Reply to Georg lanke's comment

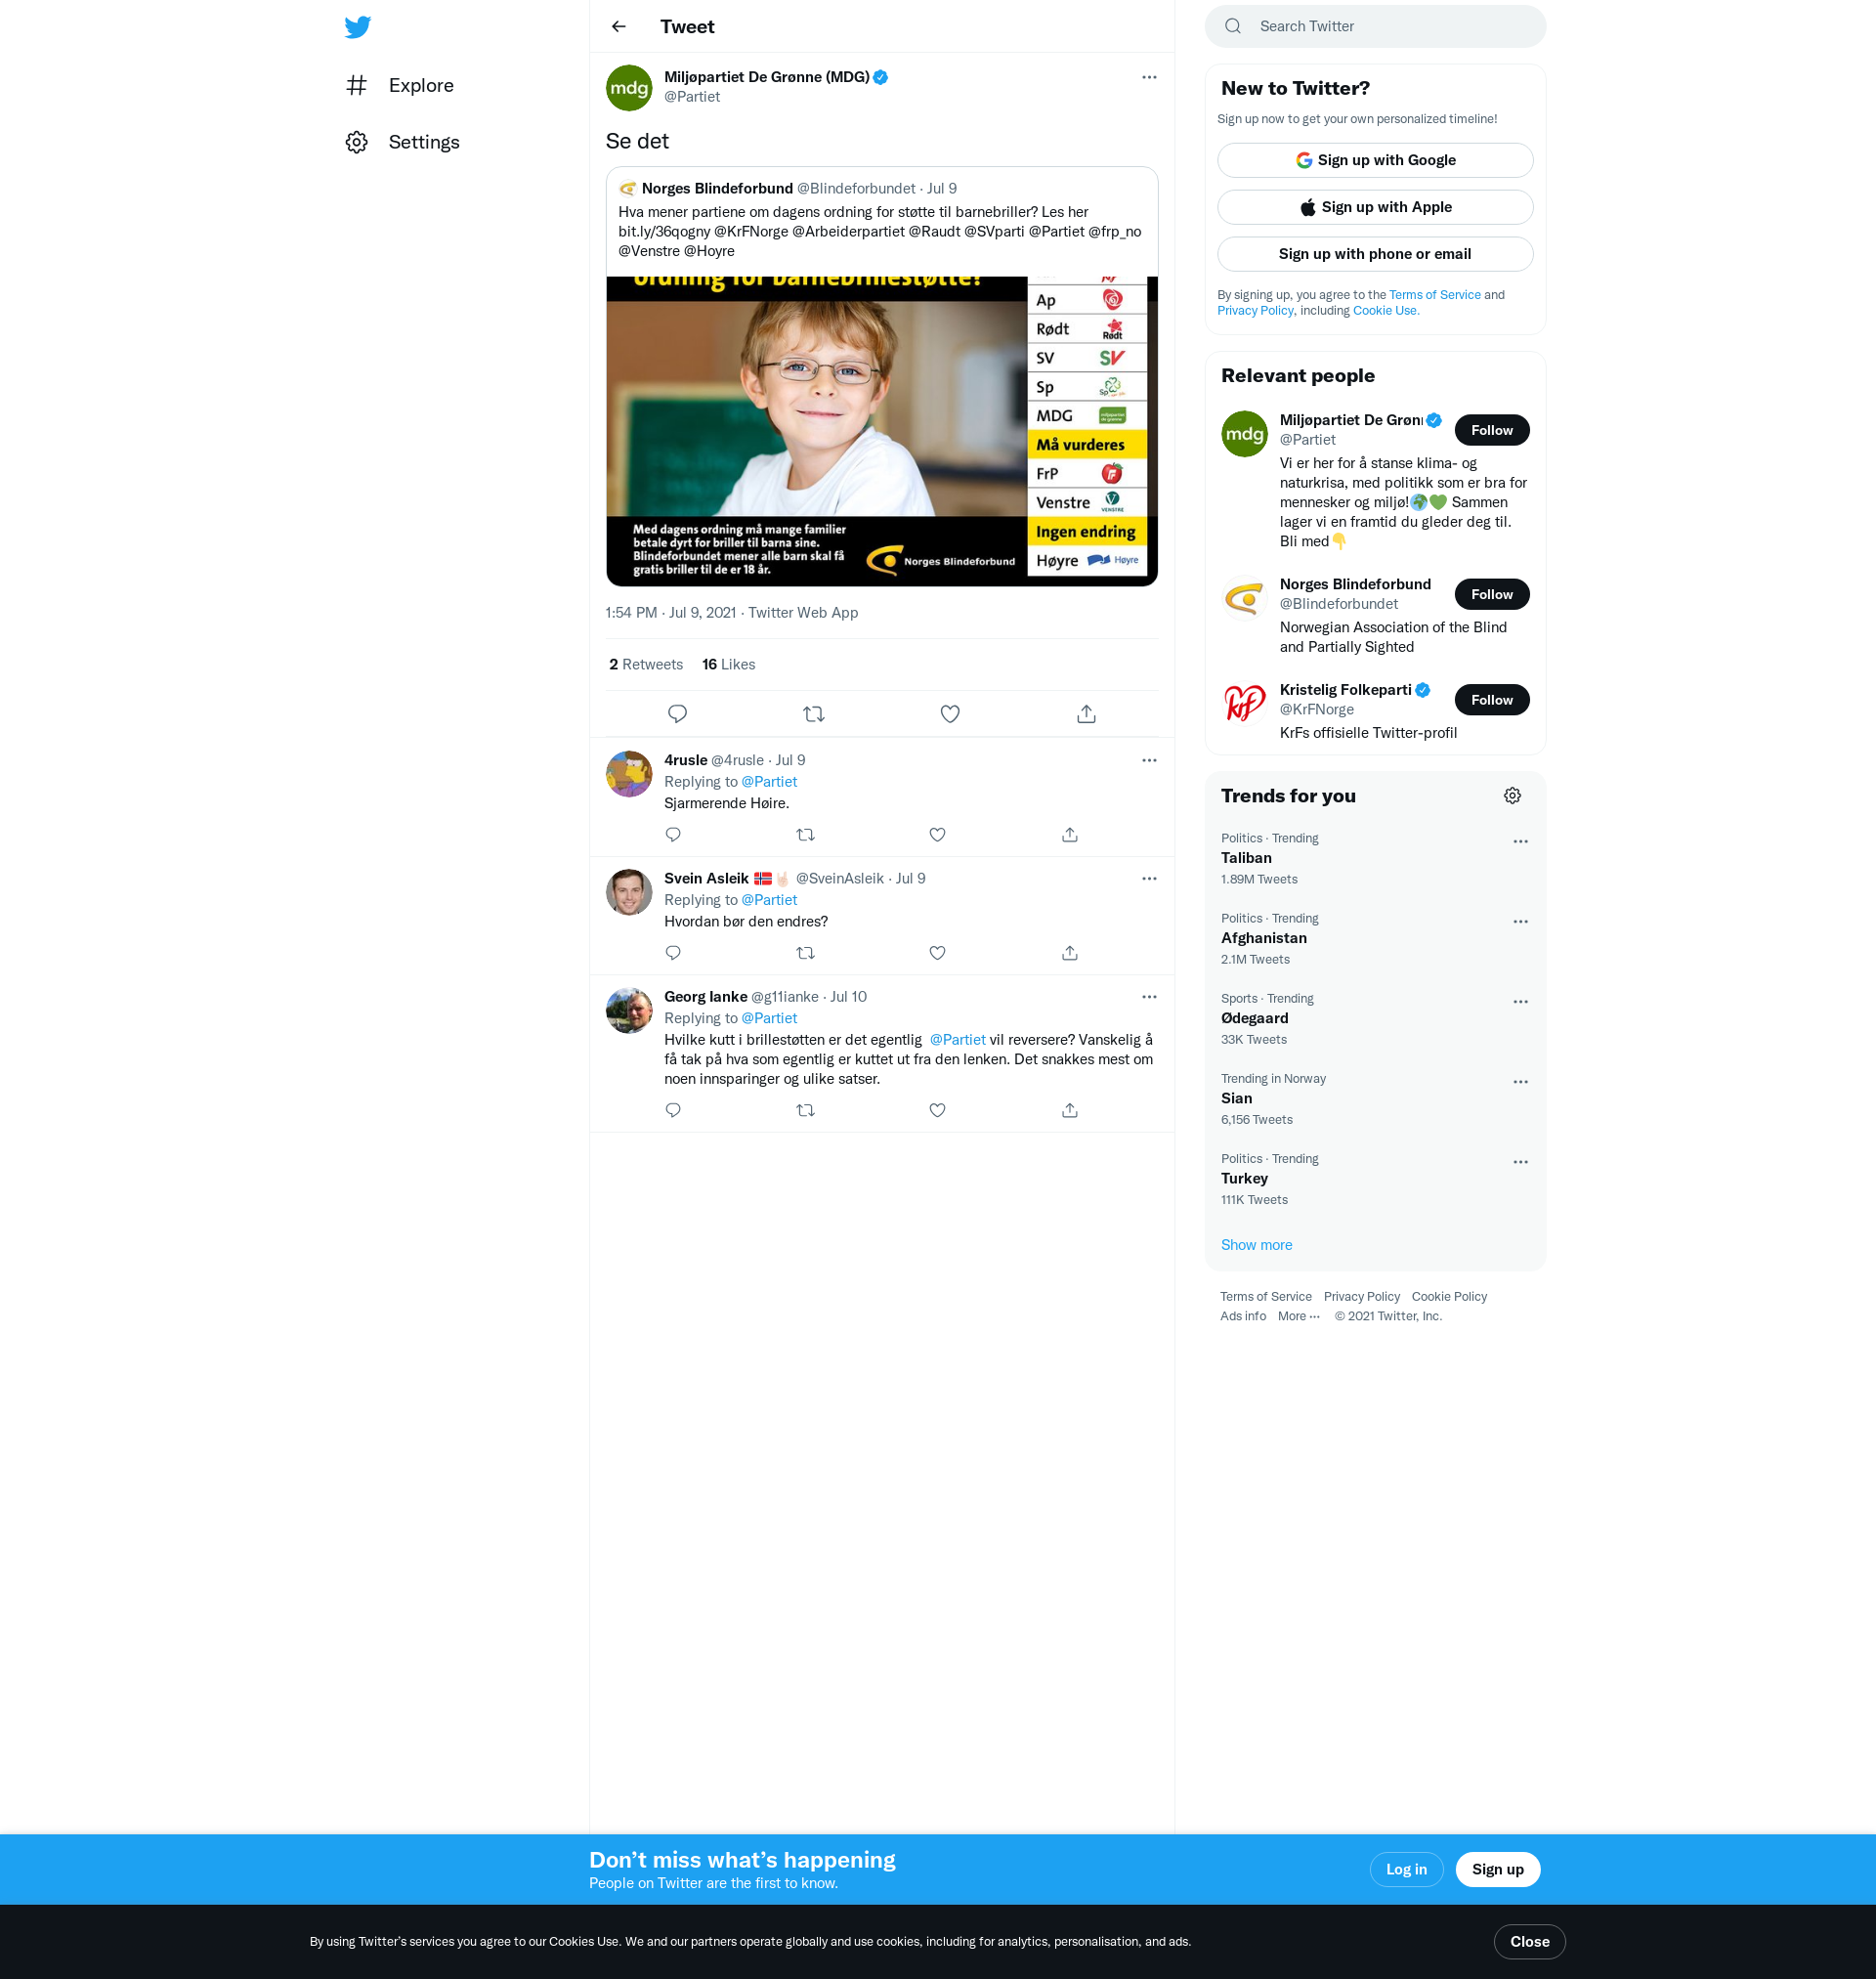(x=673, y=1110)
